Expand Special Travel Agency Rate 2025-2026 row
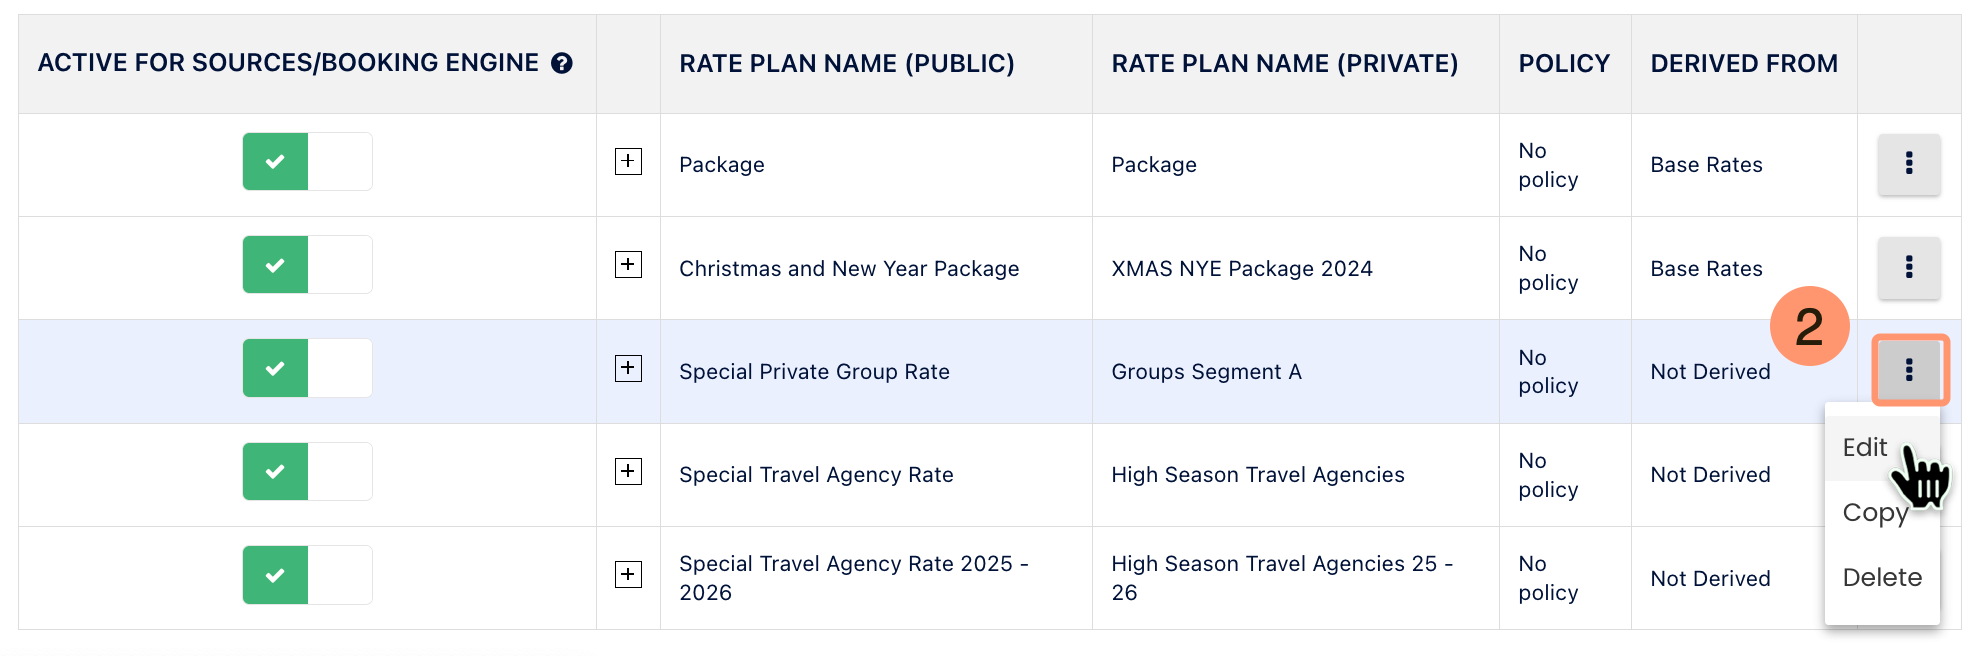This screenshot has height=656, width=1980. pyautogui.click(x=628, y=574)
